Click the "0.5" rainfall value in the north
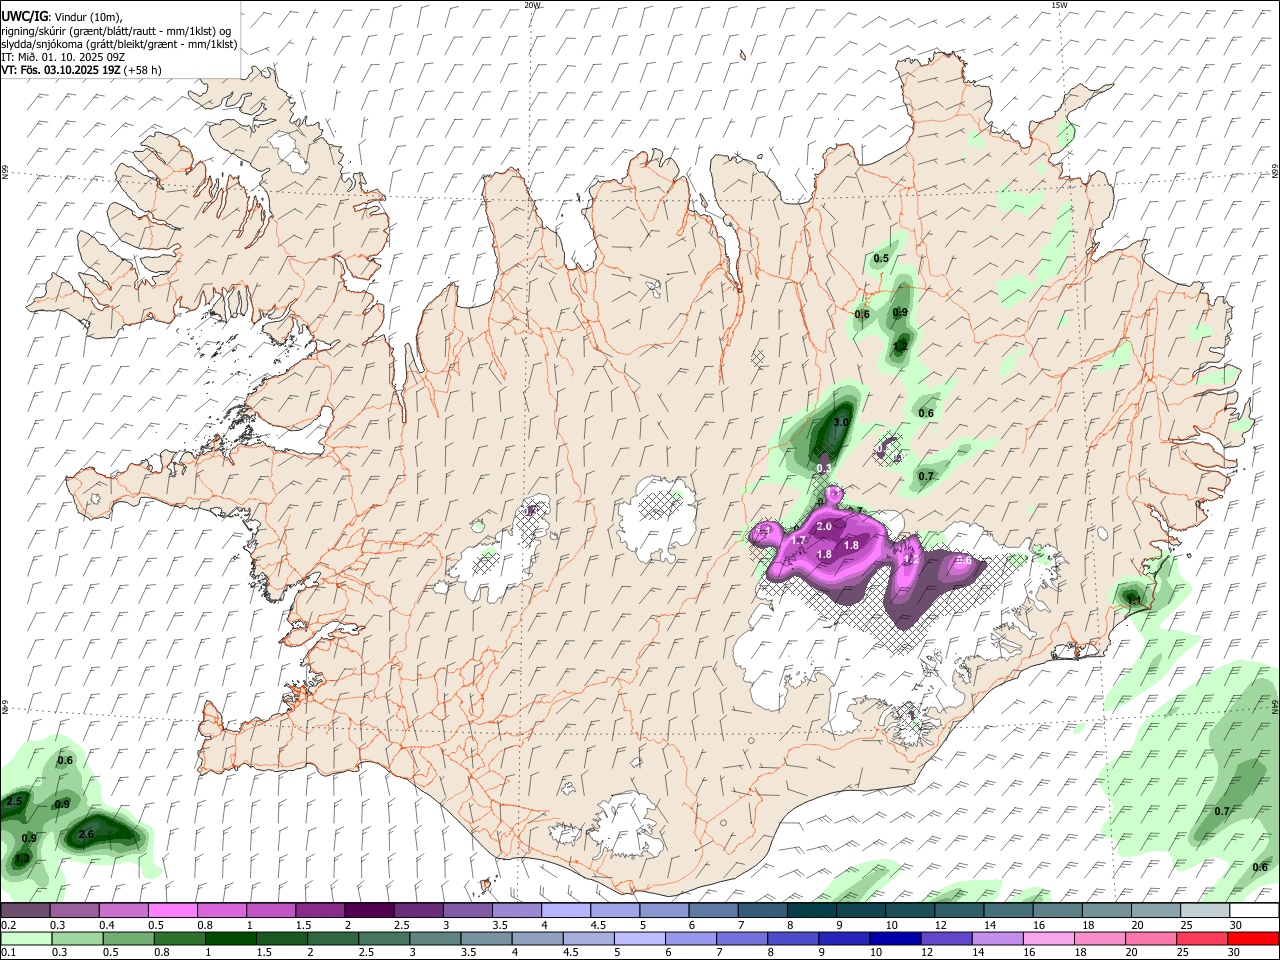This screenshot has height=960, width=1280. pos(881,259)
